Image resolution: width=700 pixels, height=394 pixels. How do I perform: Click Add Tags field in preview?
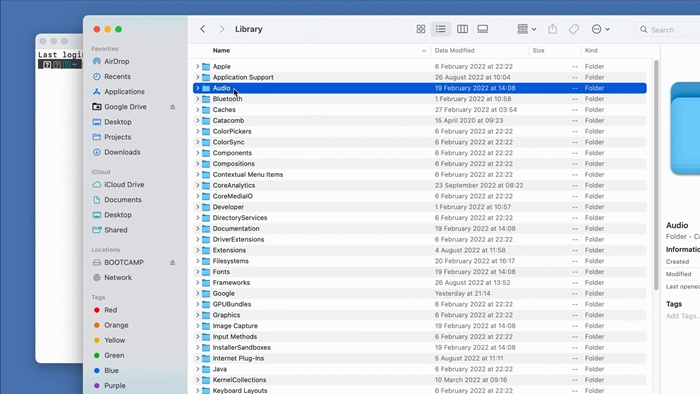(683, 316)
